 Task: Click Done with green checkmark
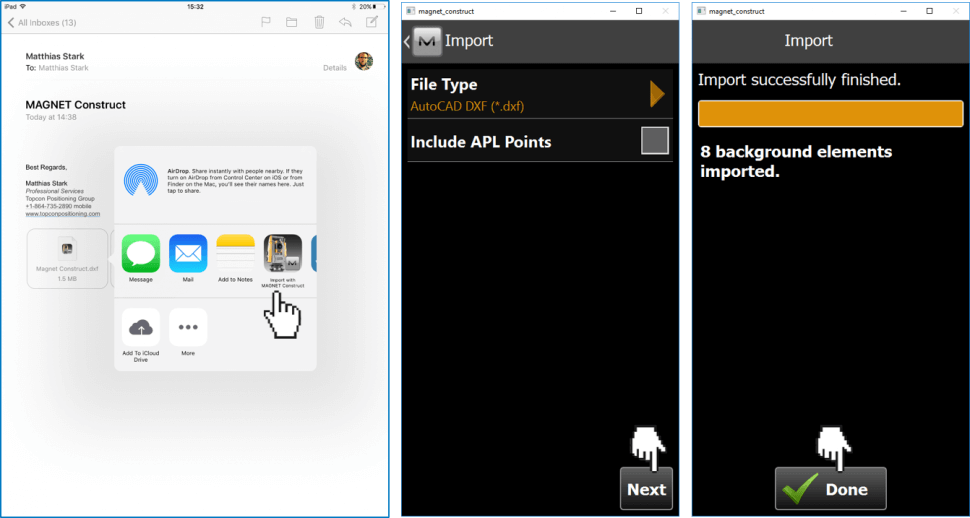click(831, 489)
